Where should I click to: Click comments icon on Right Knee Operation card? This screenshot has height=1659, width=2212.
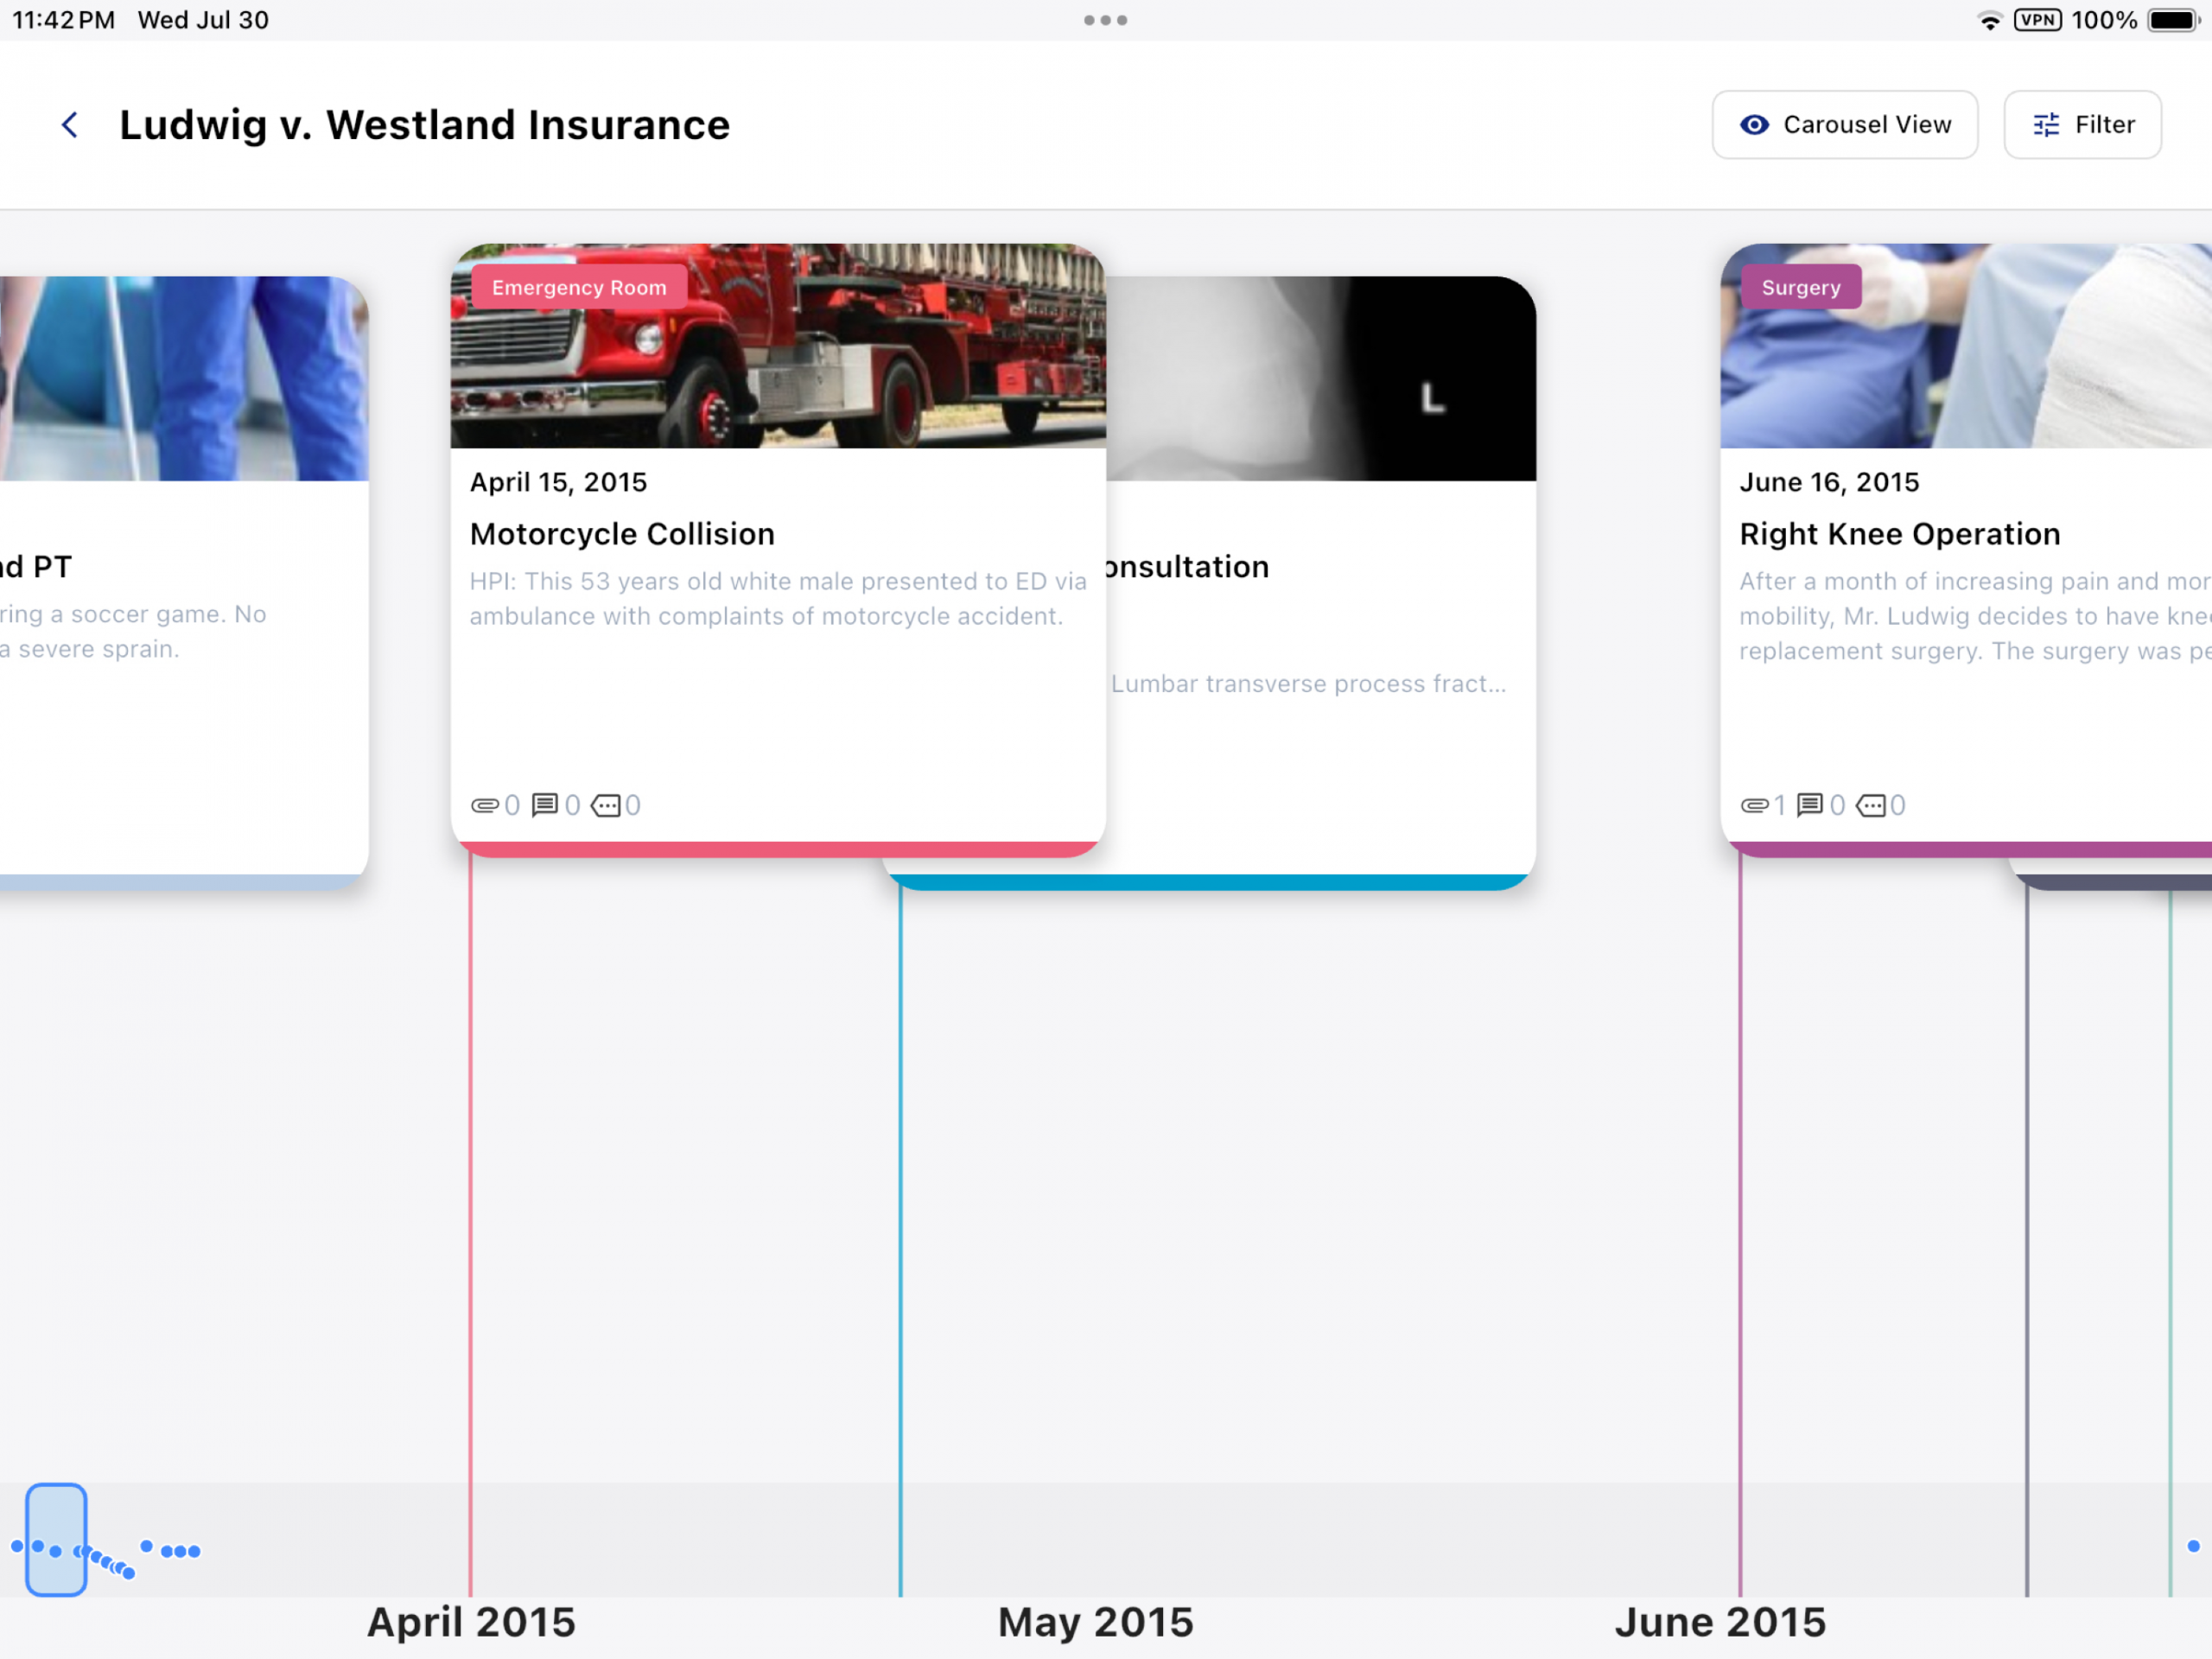pyautogui.click(x=1809, y=805)
